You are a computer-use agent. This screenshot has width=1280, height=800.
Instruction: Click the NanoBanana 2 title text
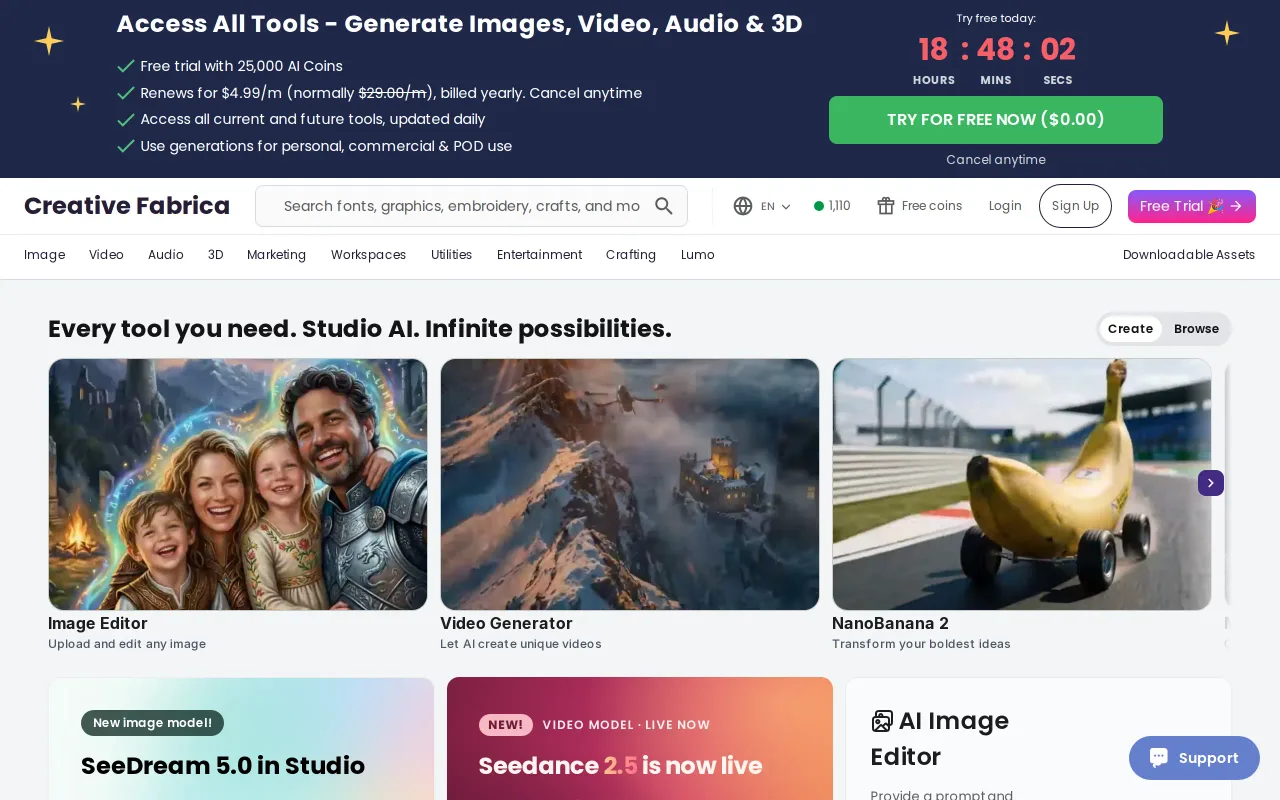click(x=890, y=624)
